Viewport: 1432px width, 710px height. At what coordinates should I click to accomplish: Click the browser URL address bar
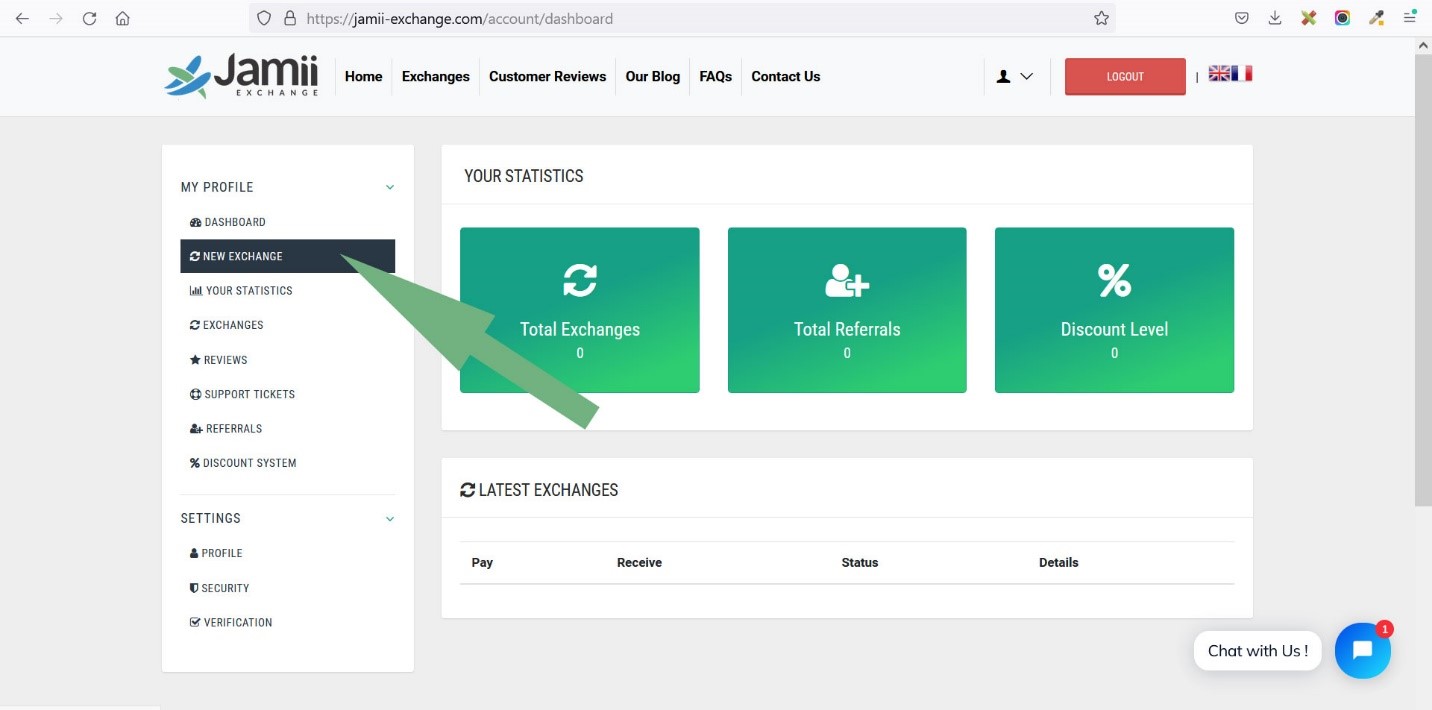[683, 18]
